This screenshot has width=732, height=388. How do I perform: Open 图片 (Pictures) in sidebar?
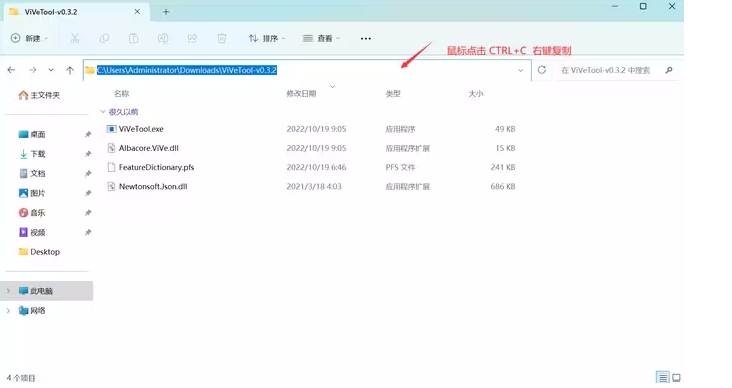coord(32,193)
